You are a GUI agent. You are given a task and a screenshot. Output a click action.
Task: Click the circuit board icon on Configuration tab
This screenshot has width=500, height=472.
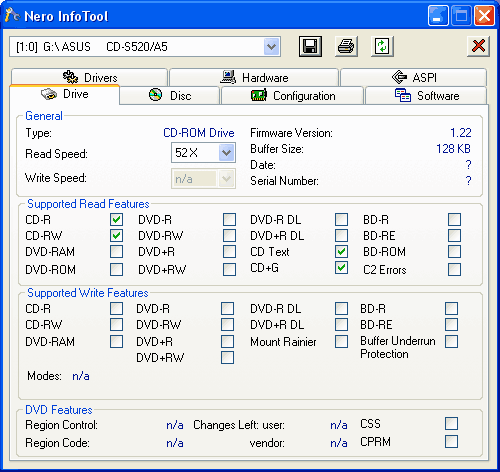259,95
